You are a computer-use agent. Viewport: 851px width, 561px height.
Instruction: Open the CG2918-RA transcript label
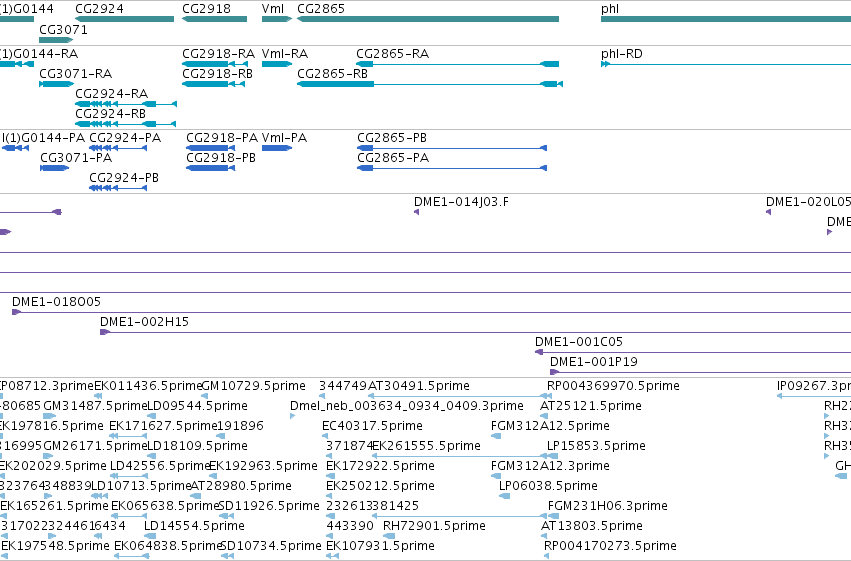coord(218,54)
